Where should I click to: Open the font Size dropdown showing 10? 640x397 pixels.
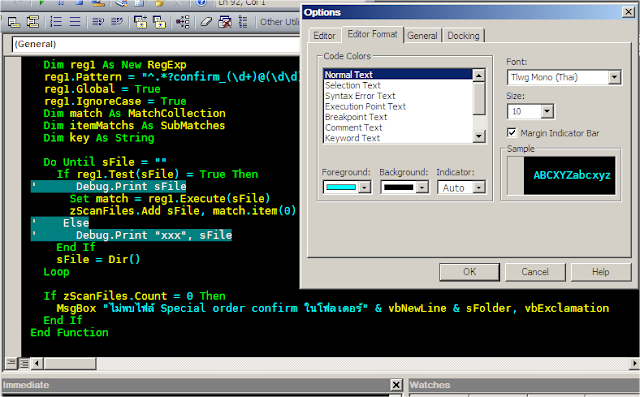point(547,111)
